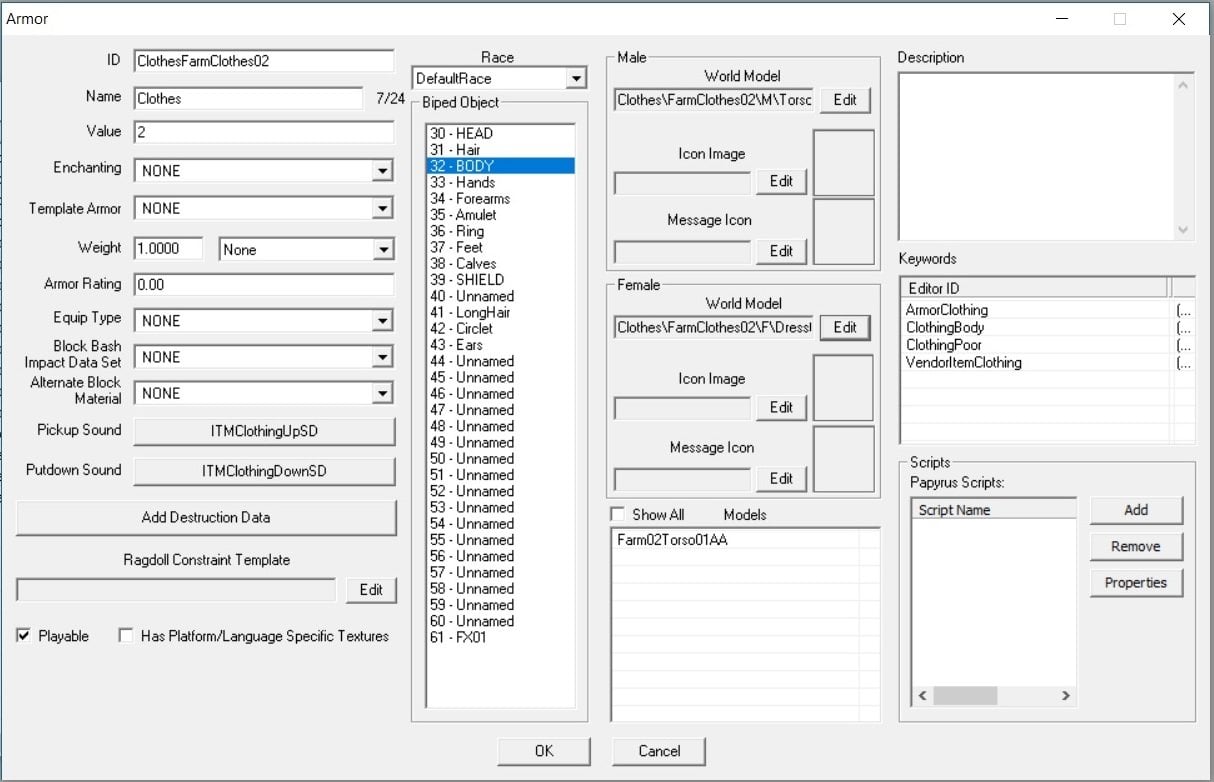The height and width of the screenshot is (782, 1214).
Task: Click the Remove script button
Action: 1136,547
